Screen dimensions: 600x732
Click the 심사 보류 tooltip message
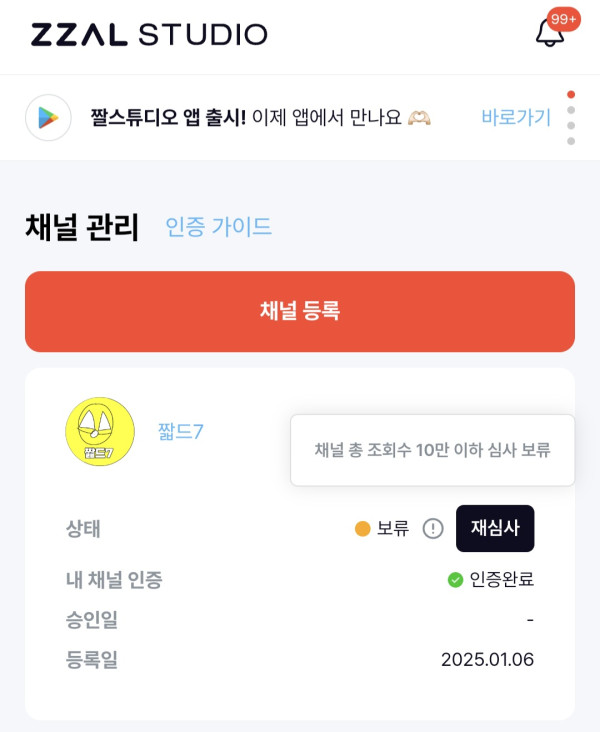pyautogui.click(x=432, y=450)
